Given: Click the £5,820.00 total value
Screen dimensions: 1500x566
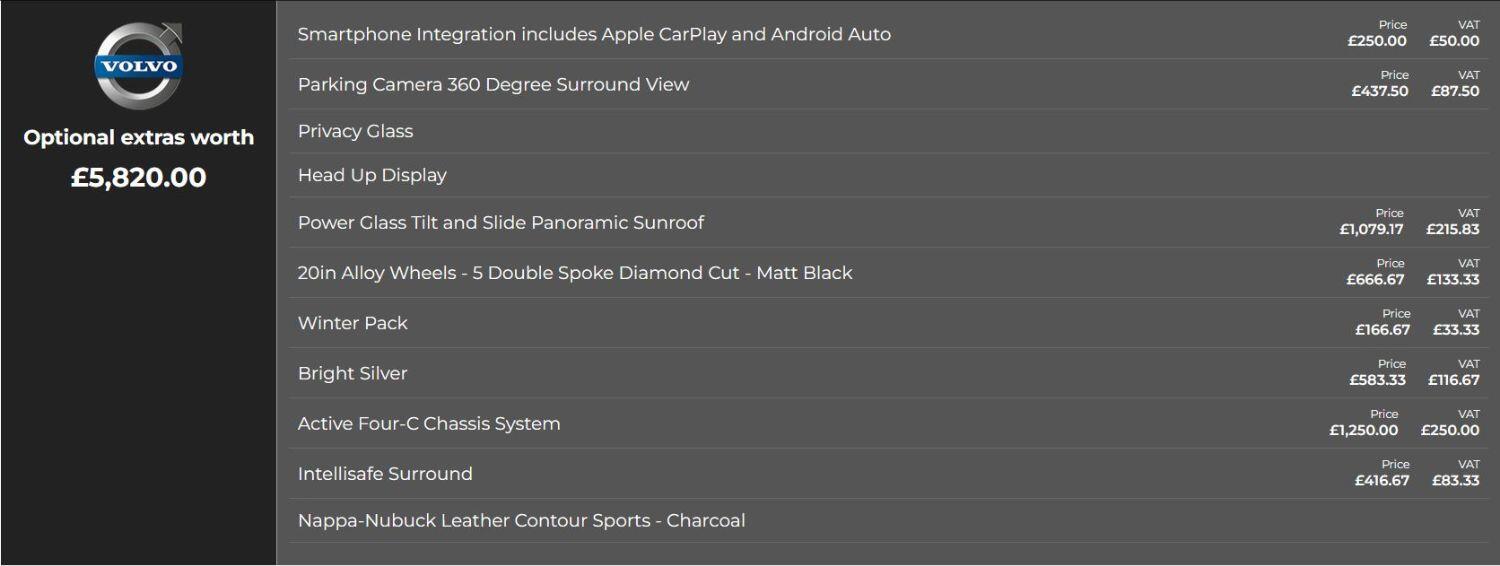Looking at the screenshot, I should (139, 177).
